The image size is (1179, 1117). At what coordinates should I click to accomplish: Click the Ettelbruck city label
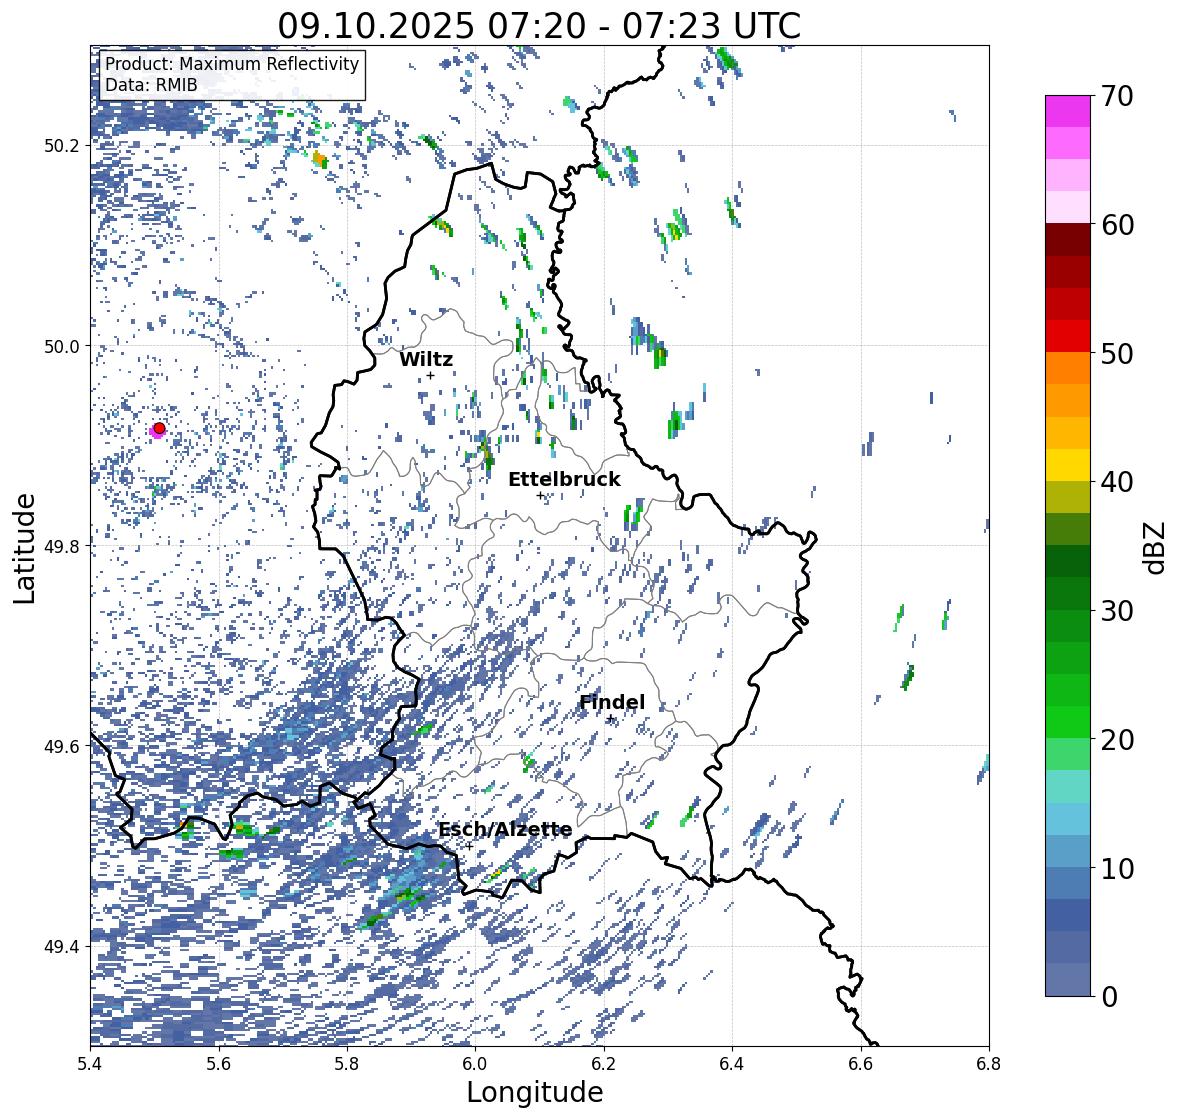tap(564, 480)
